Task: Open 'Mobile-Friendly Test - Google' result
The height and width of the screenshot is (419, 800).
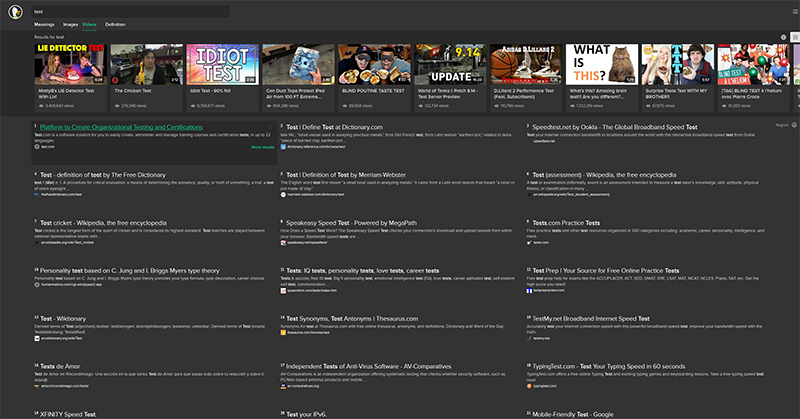Action: [573, 414]
